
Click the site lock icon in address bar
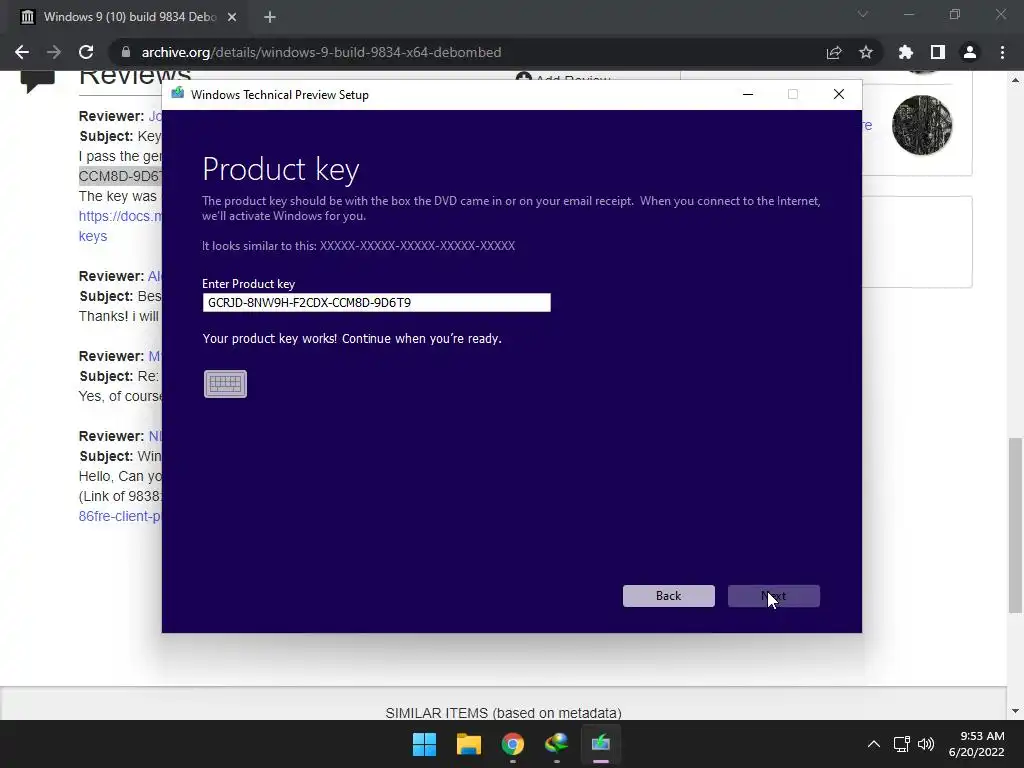coord(126,52)
